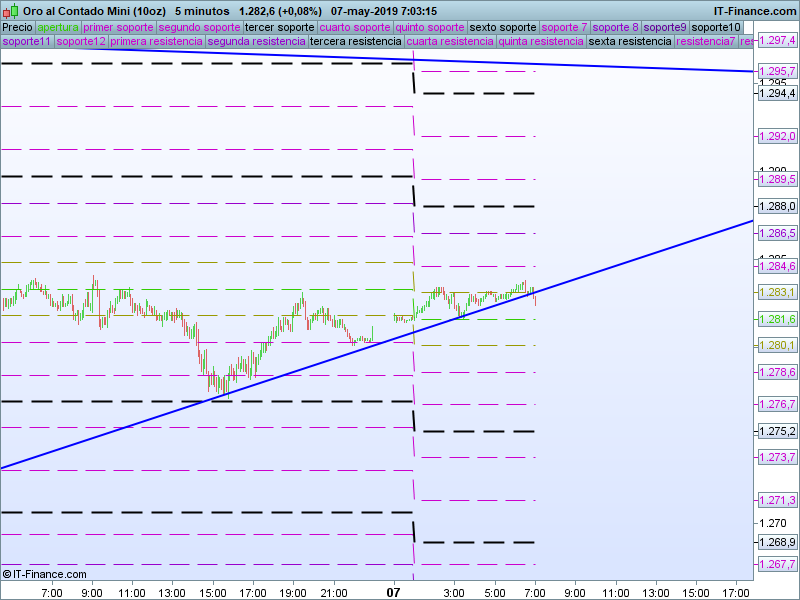Click the 07 day marker on time axis

pos(393,593)
